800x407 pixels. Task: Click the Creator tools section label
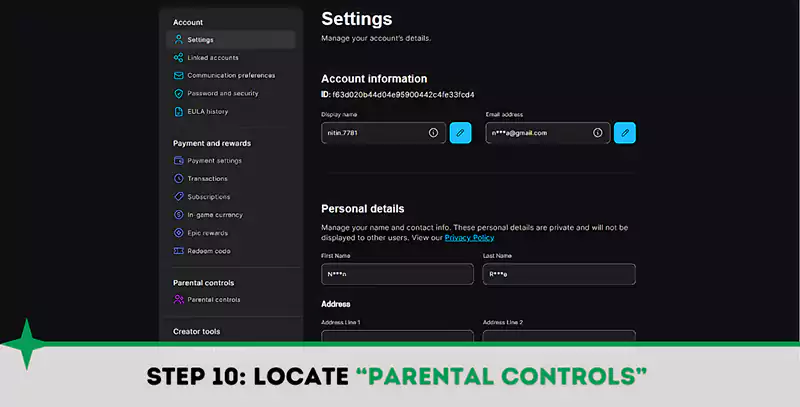[x=196, y=332]
